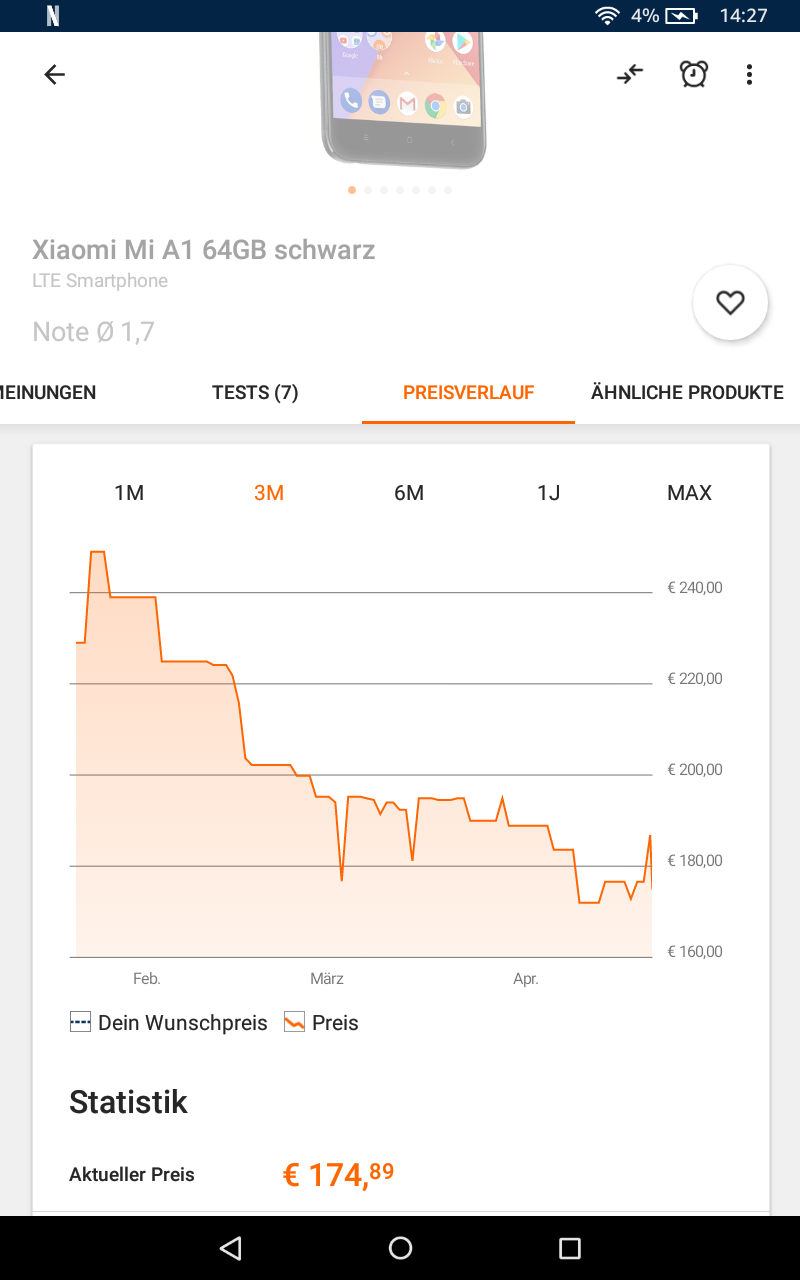The height and width of the screenshot is (1280, 800).
Task: Open the Ähnliche Produkte tab
Action: pyautogui.click(x=686, y=393)
